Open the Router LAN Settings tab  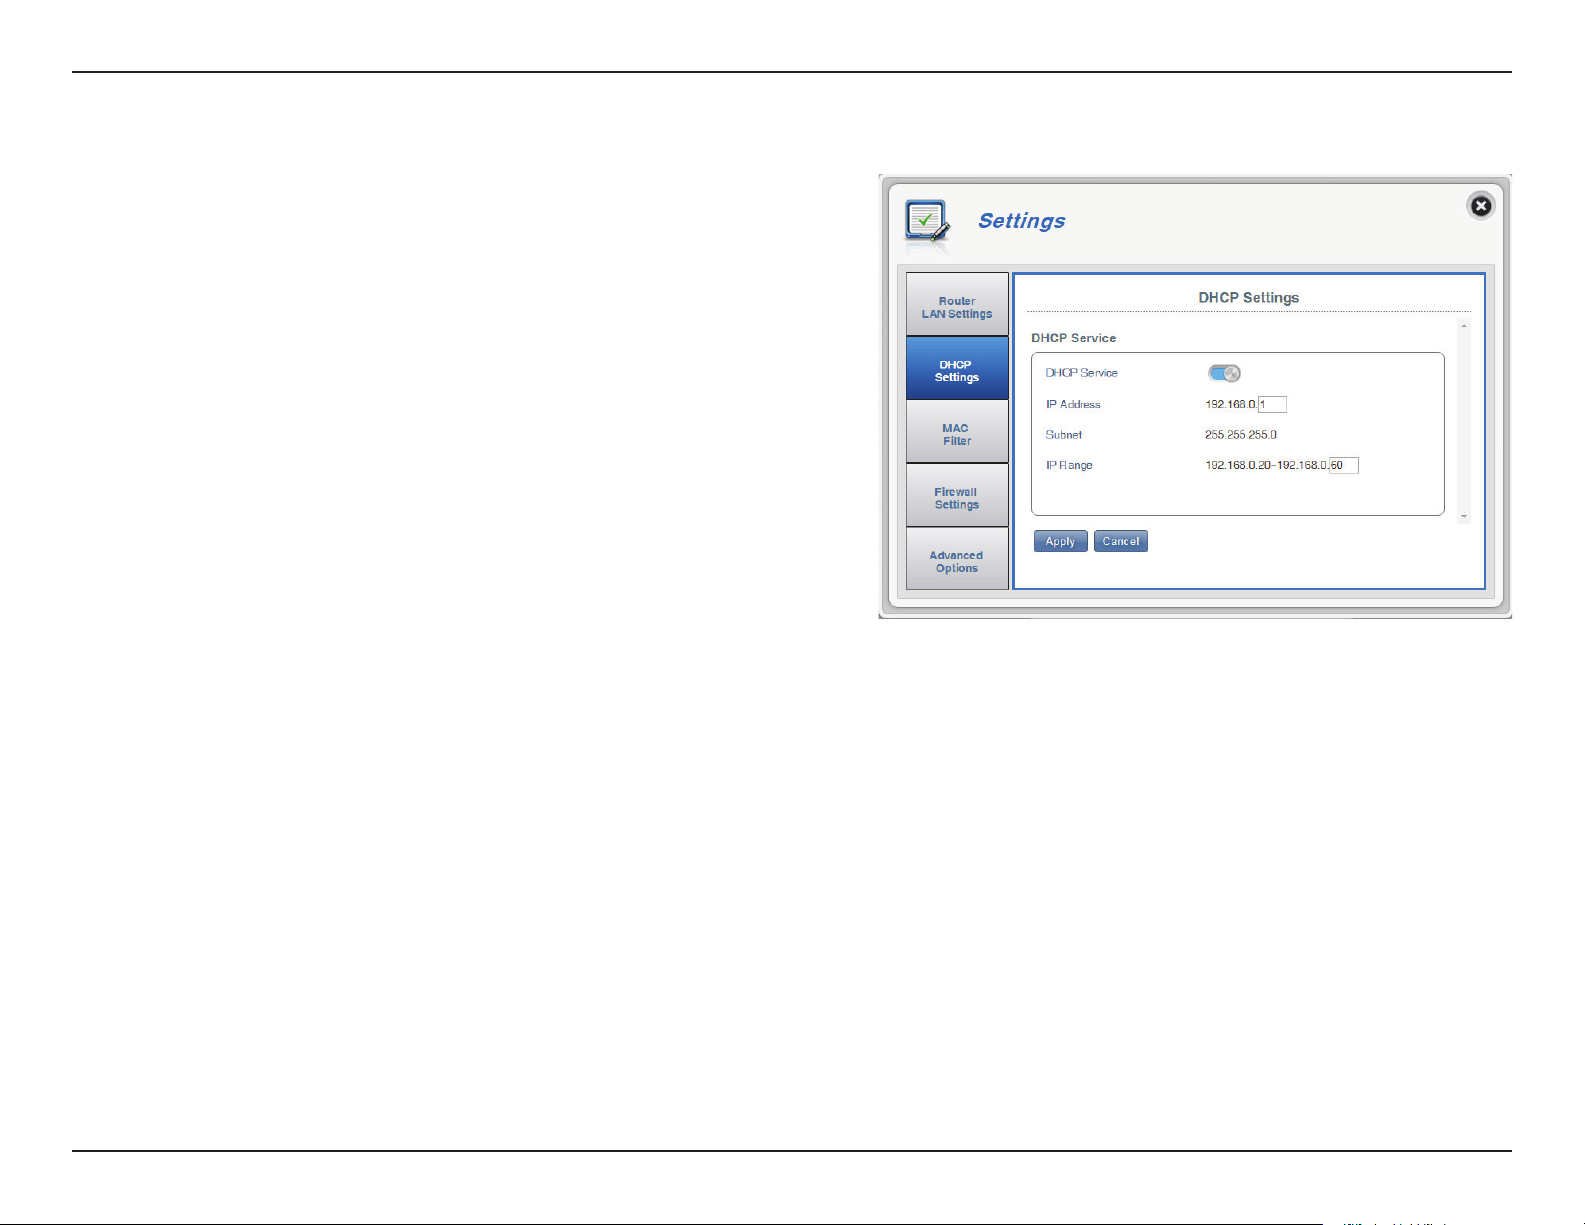click(x=957, y=305)
